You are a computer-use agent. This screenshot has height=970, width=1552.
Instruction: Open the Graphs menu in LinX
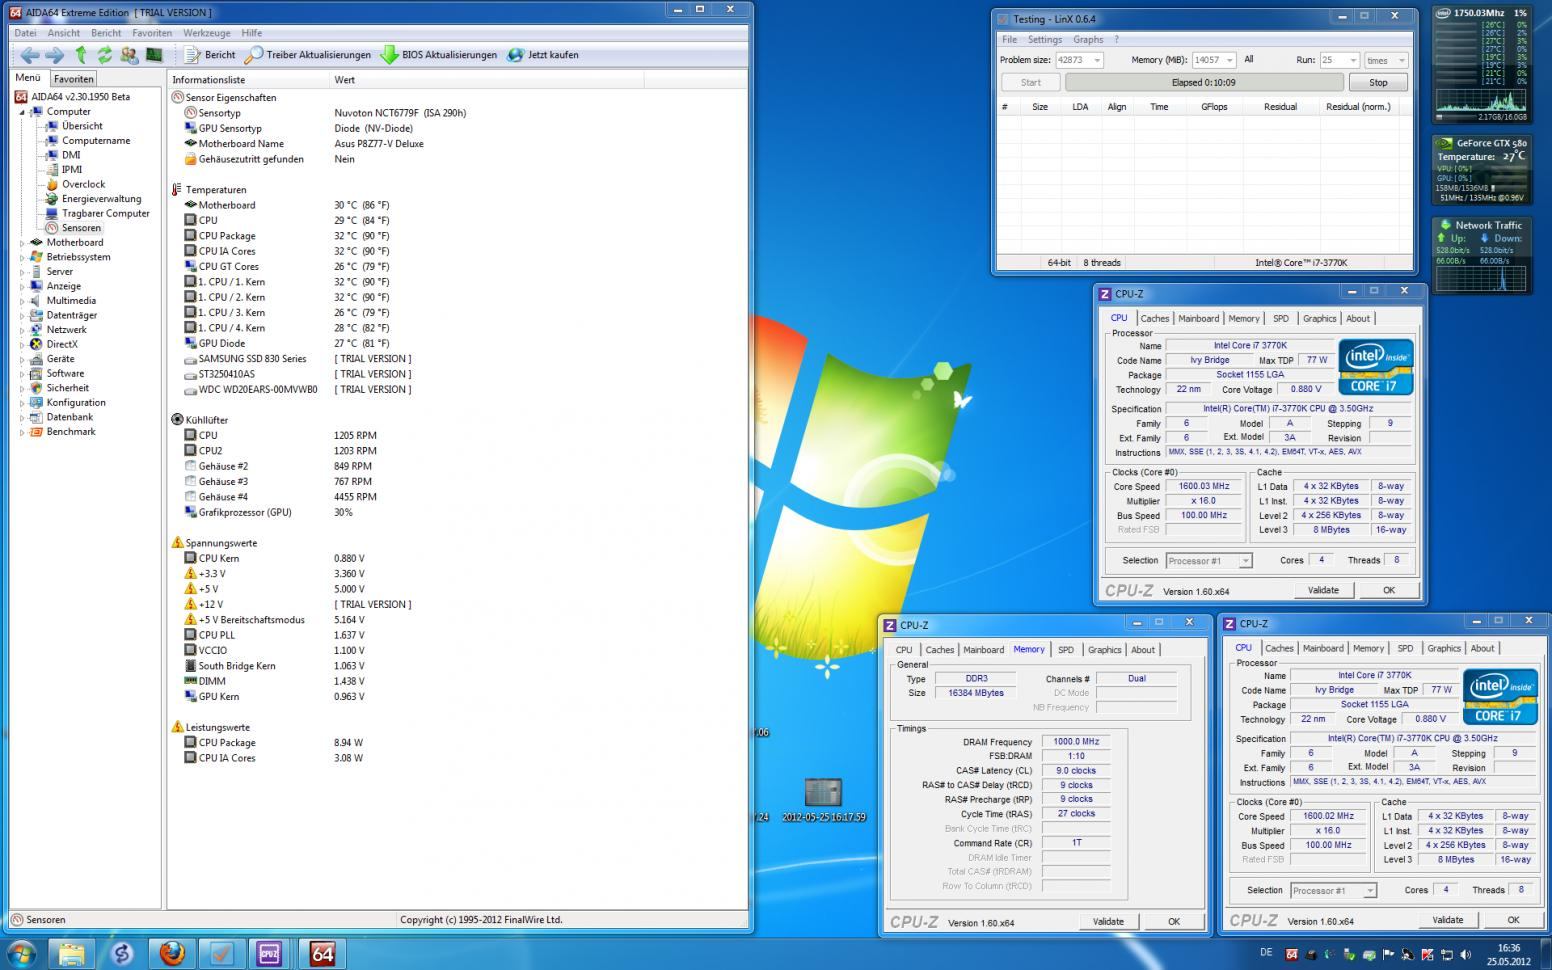[1087, 40]
